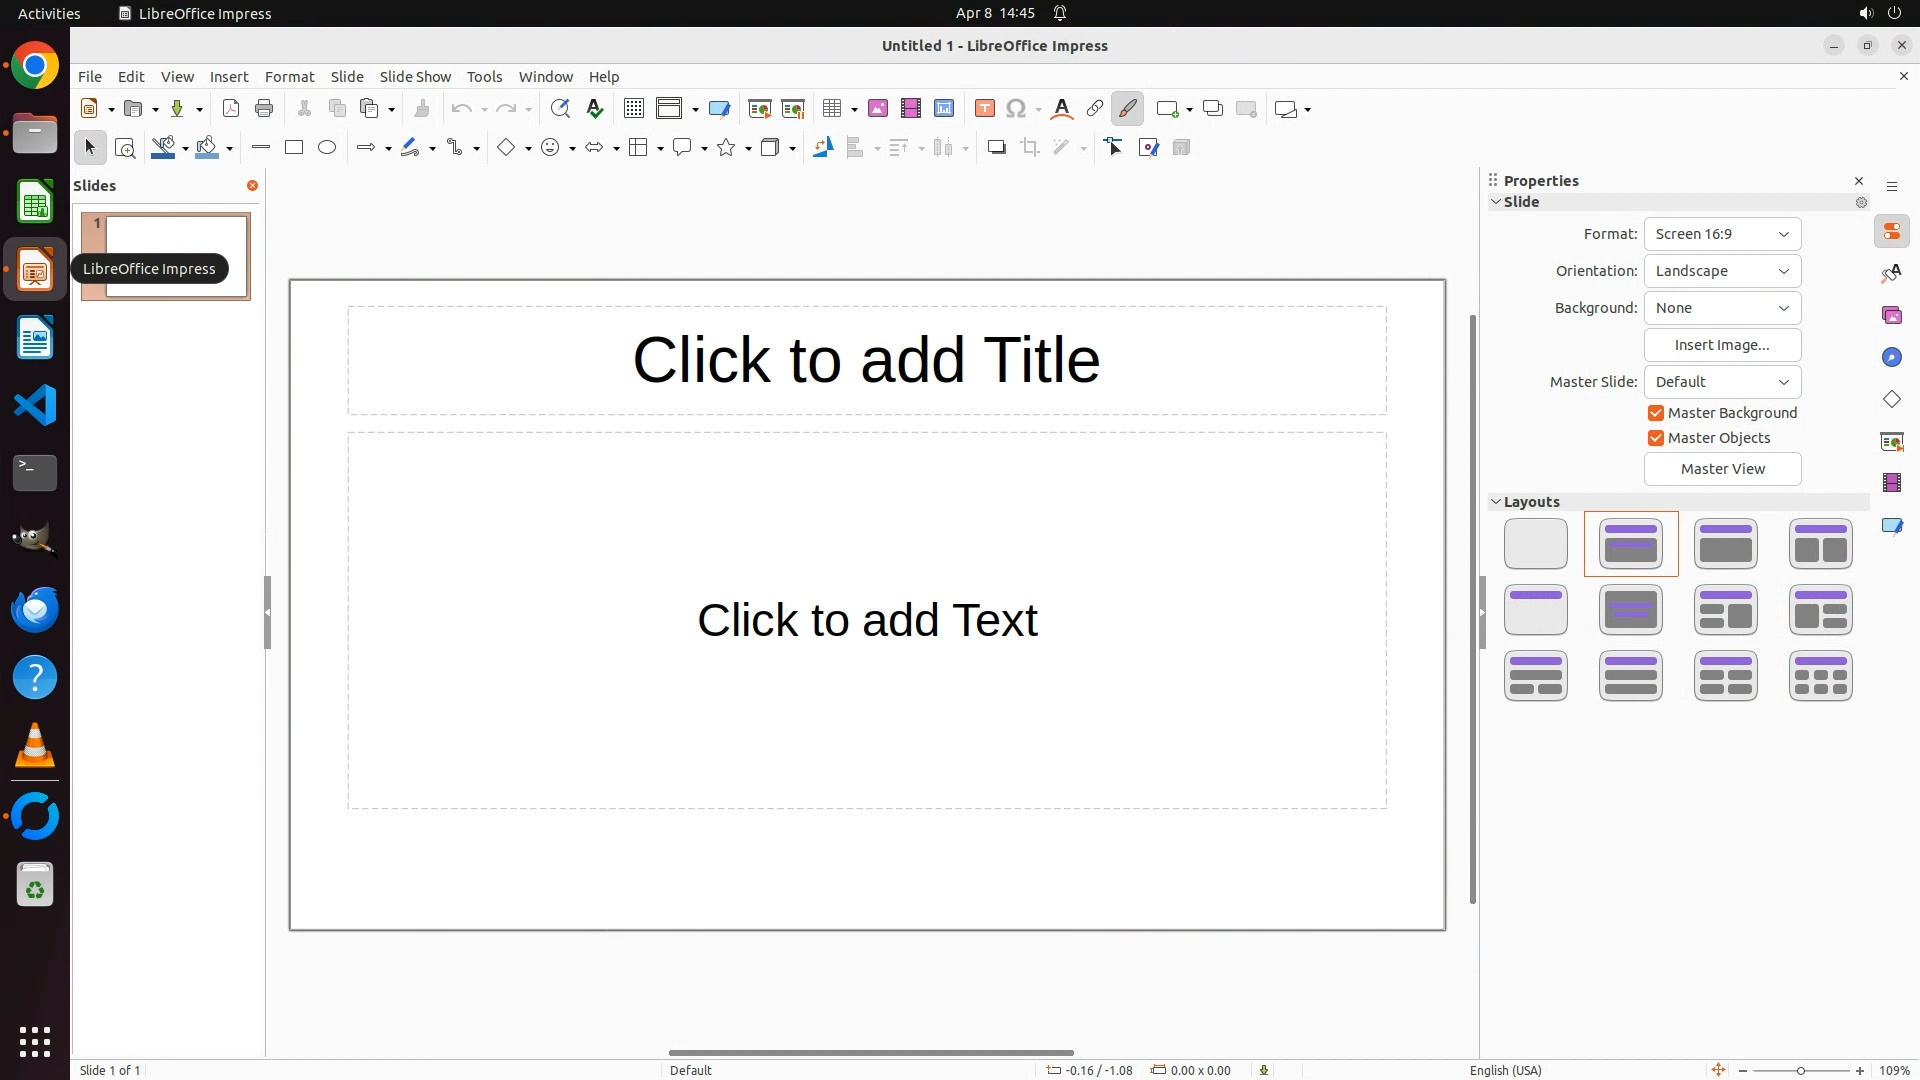
Task: Collapse the Layouts section
Action: coord(1497,502)
